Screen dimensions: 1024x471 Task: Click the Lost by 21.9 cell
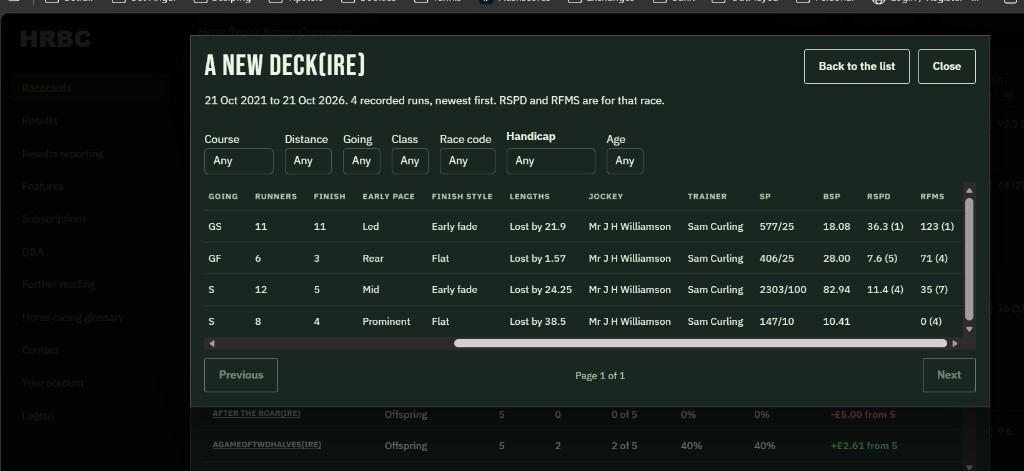coord(537,227)
